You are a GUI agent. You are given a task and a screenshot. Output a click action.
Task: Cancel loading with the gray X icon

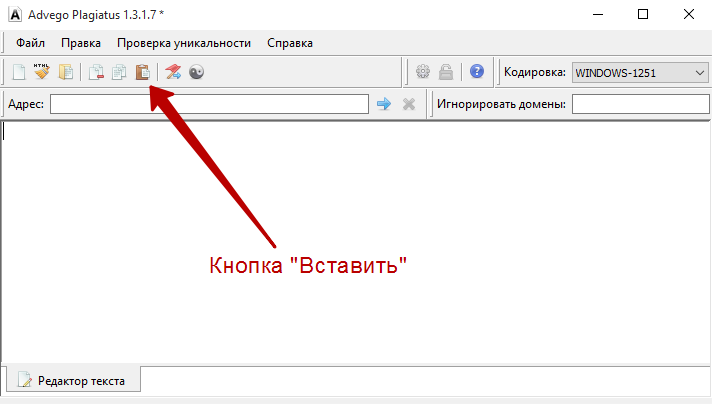point(409,104)
